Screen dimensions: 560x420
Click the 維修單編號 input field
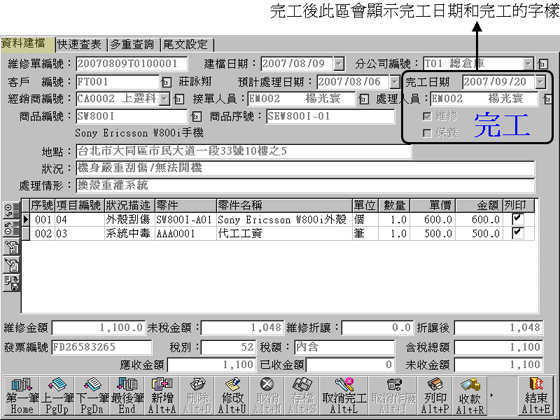131,64
